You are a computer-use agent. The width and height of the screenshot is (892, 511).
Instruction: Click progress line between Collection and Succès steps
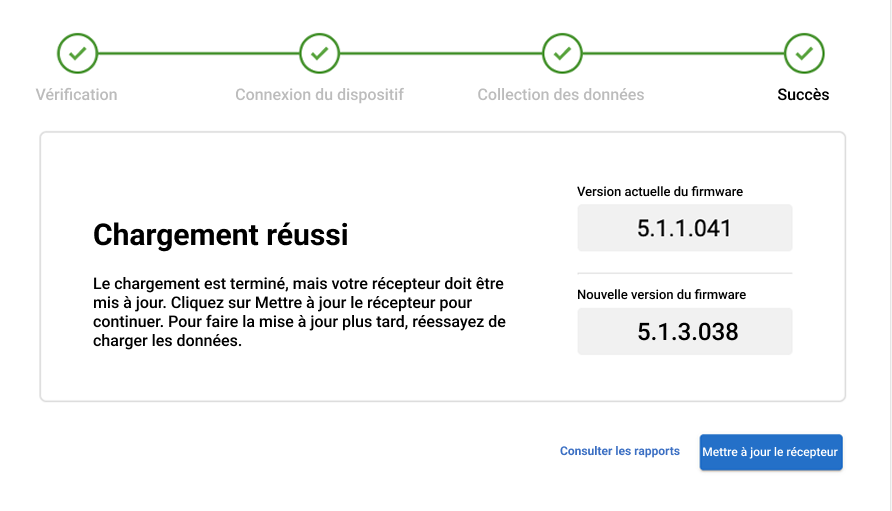[x=683, y=53]
